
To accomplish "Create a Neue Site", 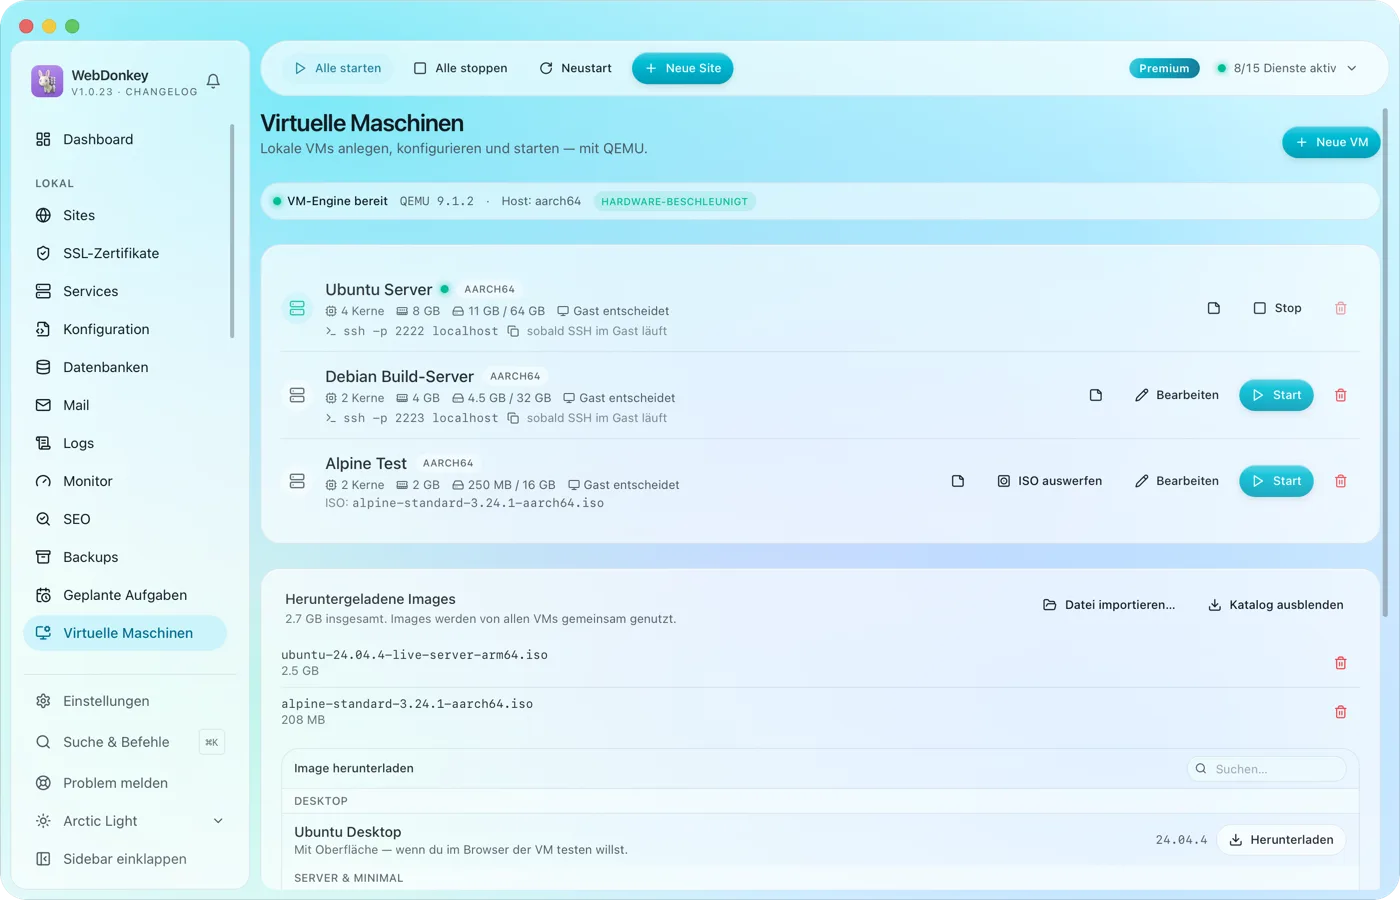I will tap(683, 68).
